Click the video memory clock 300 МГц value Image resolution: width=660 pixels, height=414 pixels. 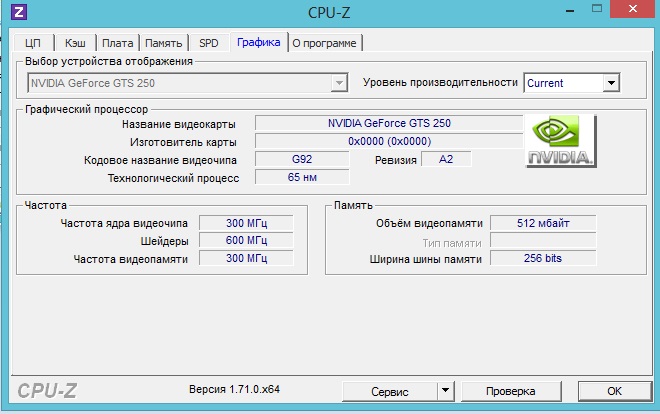(247, 258)
